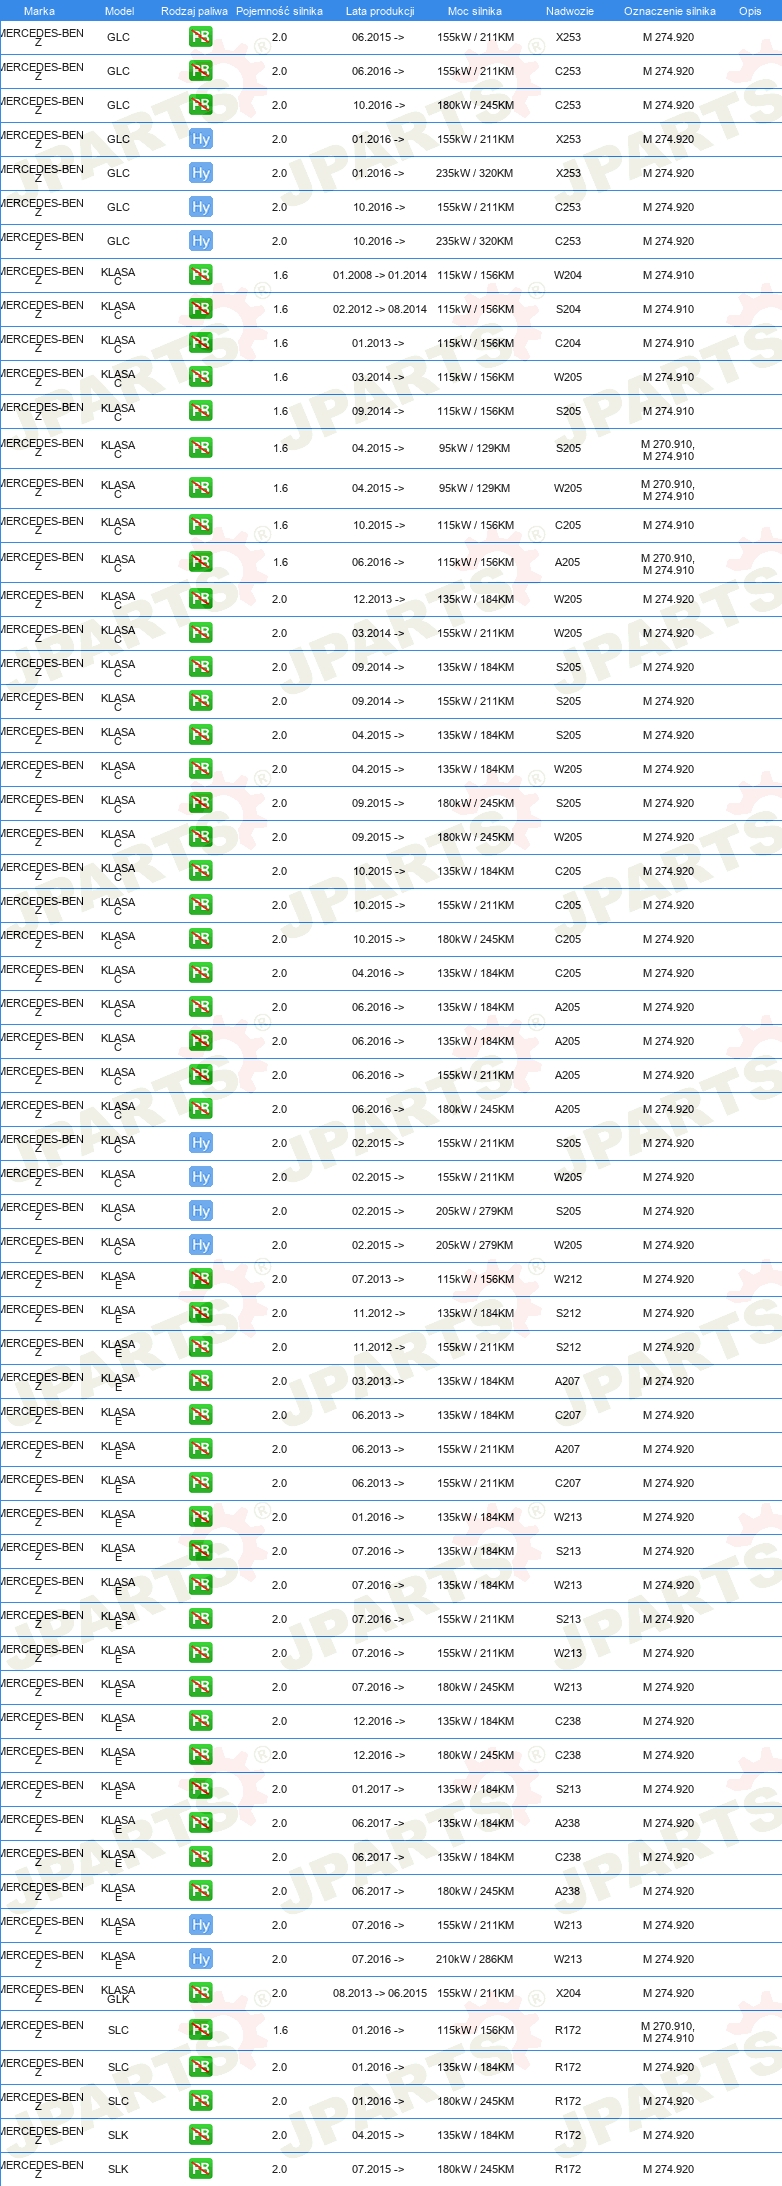Click petrol icon in 01.2017 S213 row
Screen dimensions: 782x2186
[x=200, y=1790]
